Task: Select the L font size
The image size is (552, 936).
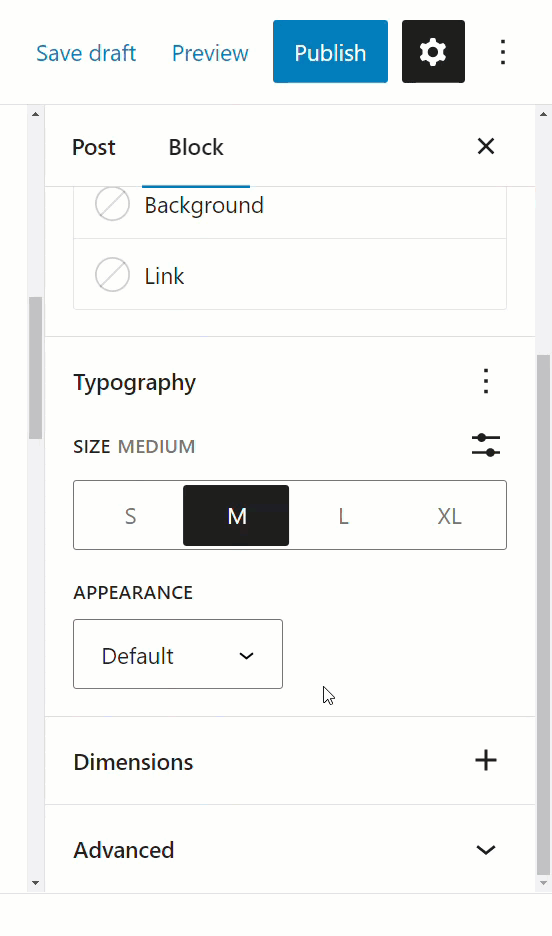Action: coord(343,515)
